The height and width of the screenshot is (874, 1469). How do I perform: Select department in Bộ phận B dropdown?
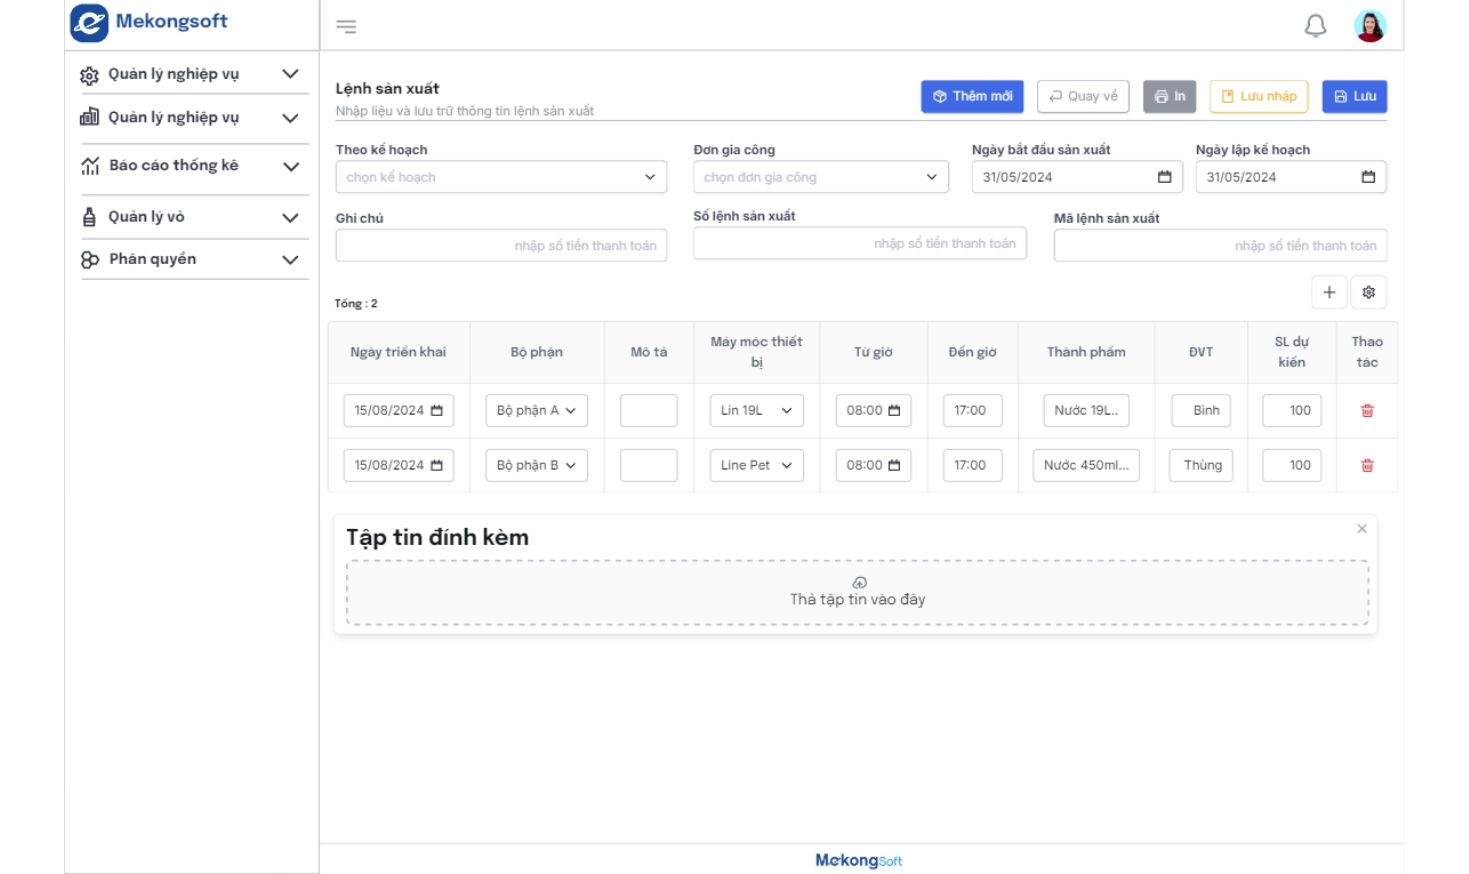click(x=536, y=466)
